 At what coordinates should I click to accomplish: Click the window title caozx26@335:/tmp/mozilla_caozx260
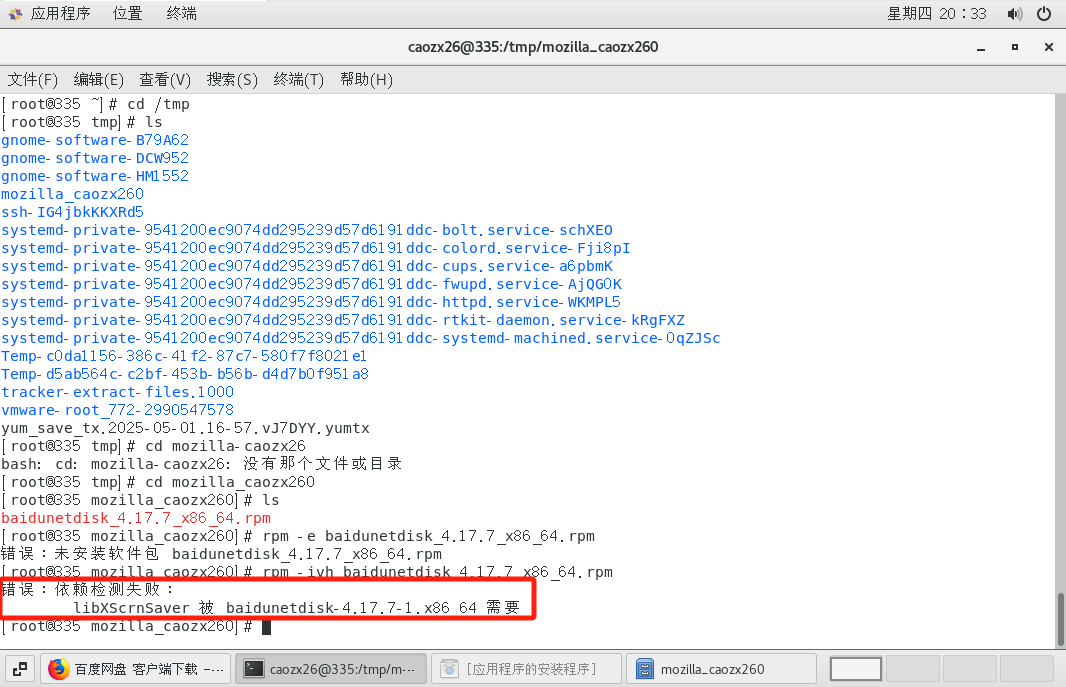pos(533,47)
